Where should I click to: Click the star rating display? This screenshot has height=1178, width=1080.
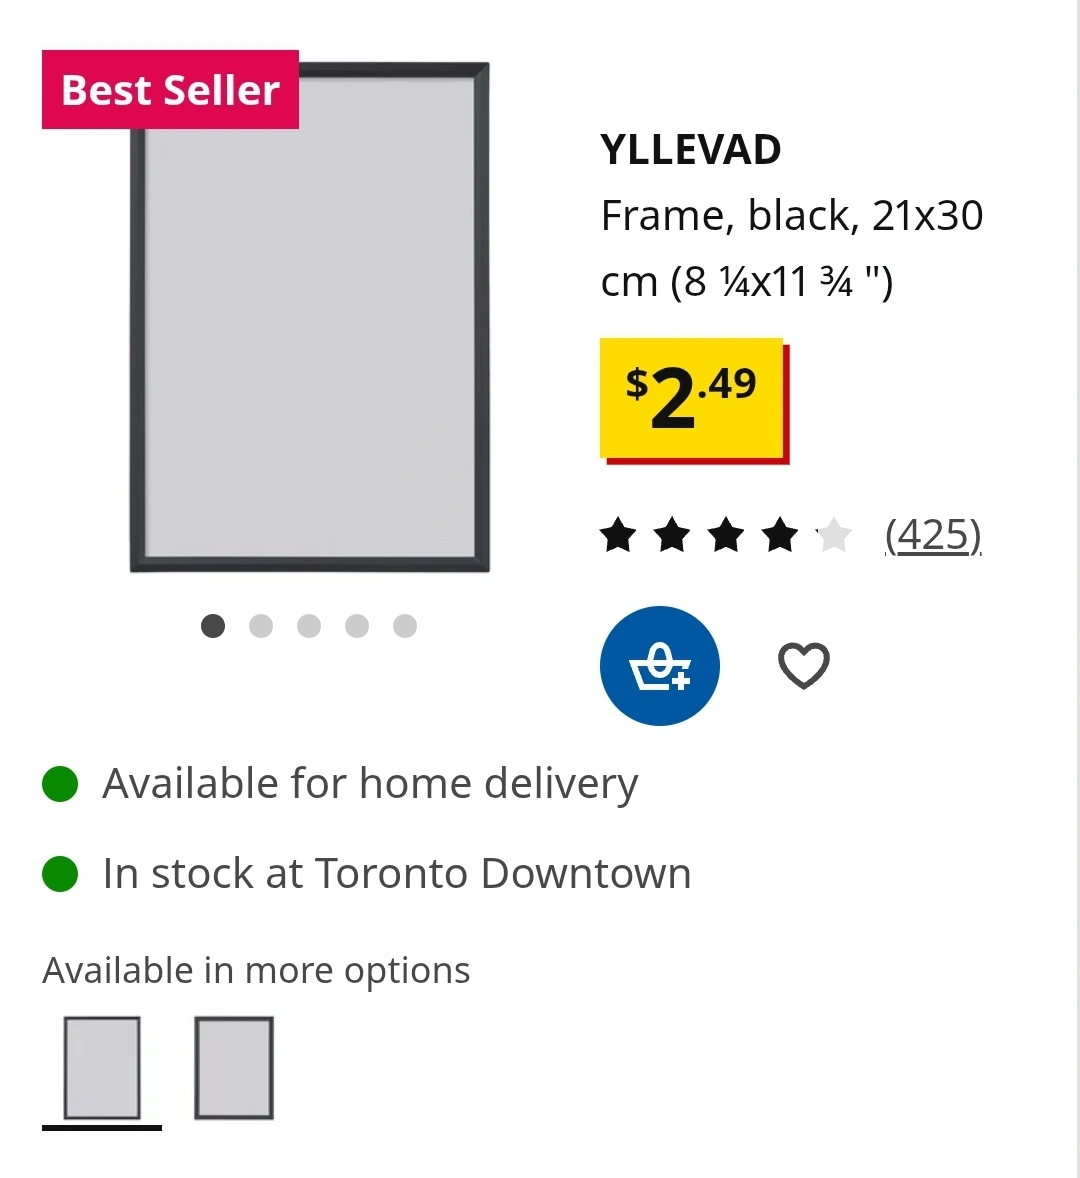click(x=726, y=535)
